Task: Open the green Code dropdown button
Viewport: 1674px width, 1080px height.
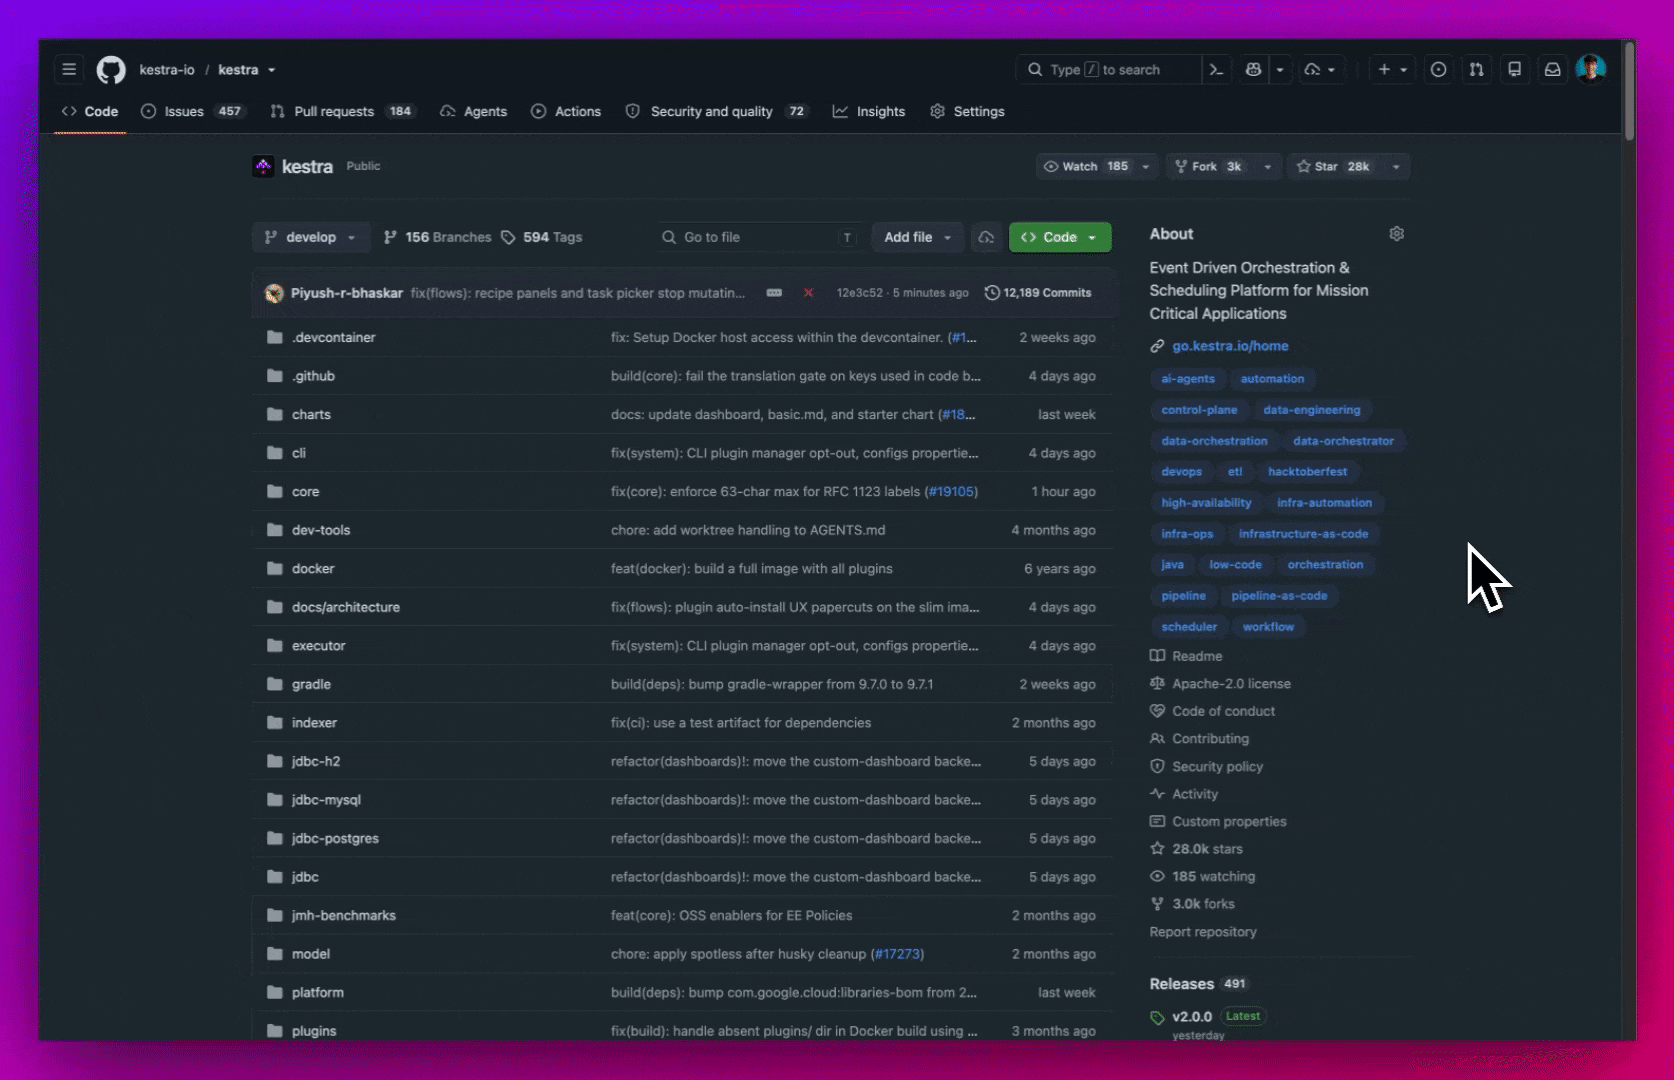Action: [1060, 237]
